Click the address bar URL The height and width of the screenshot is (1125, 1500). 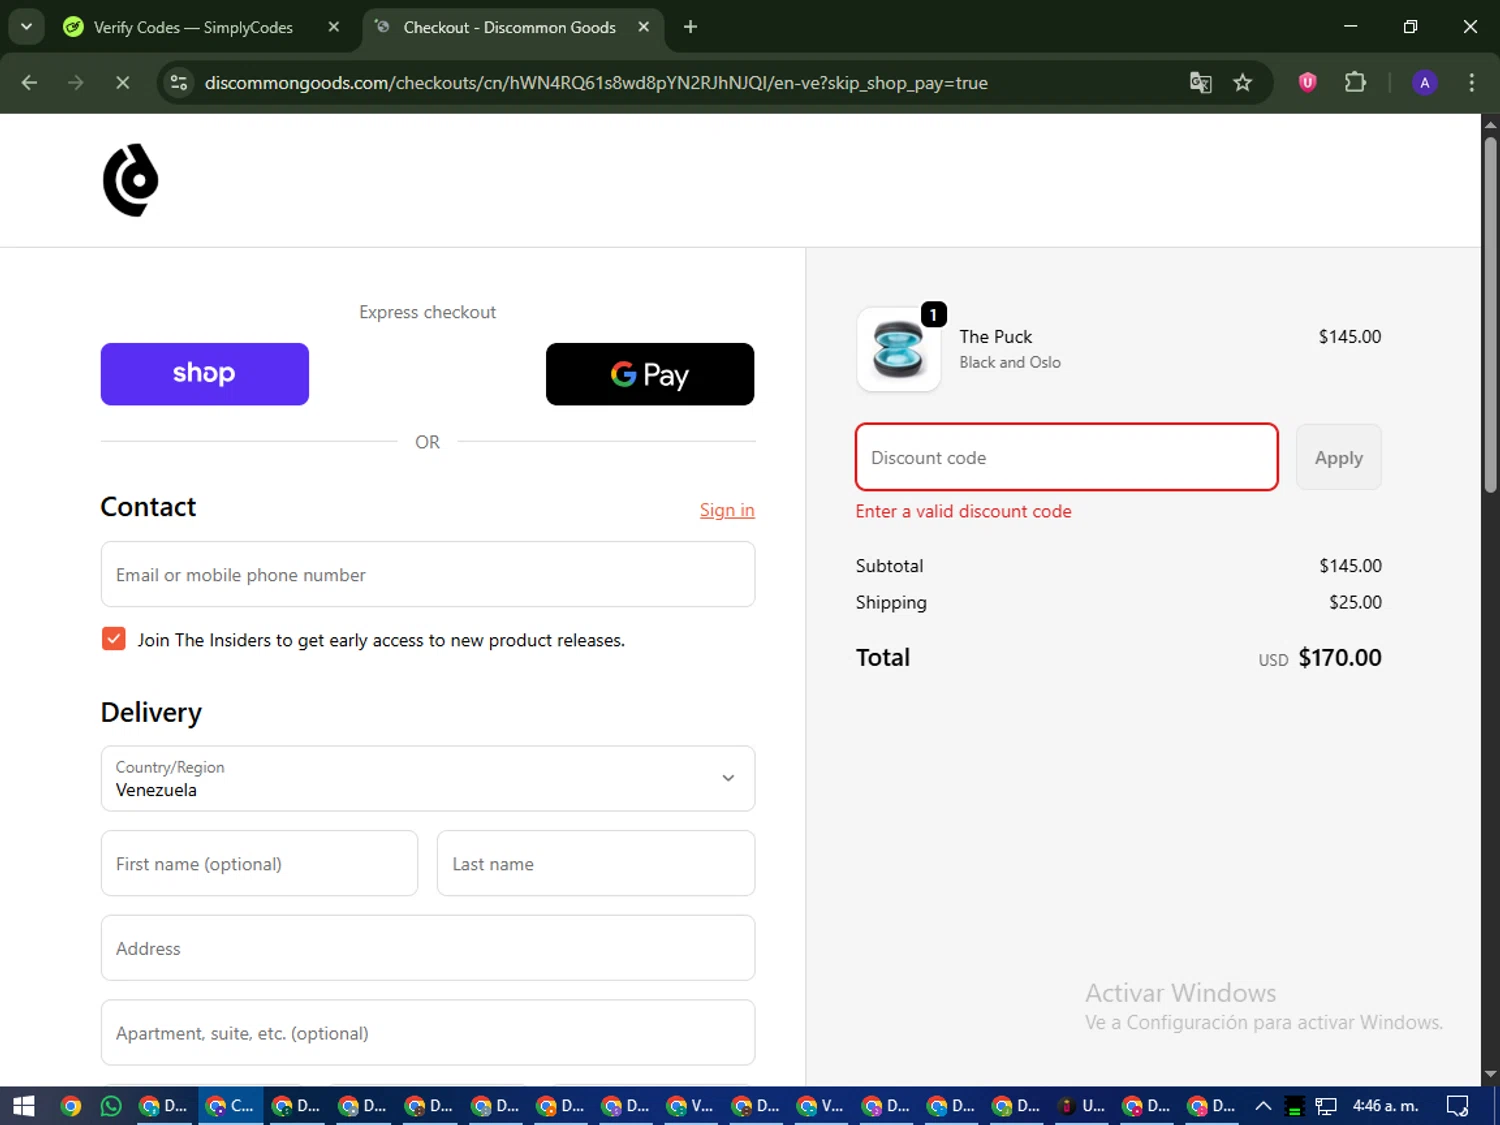click(x=596, y=83)
